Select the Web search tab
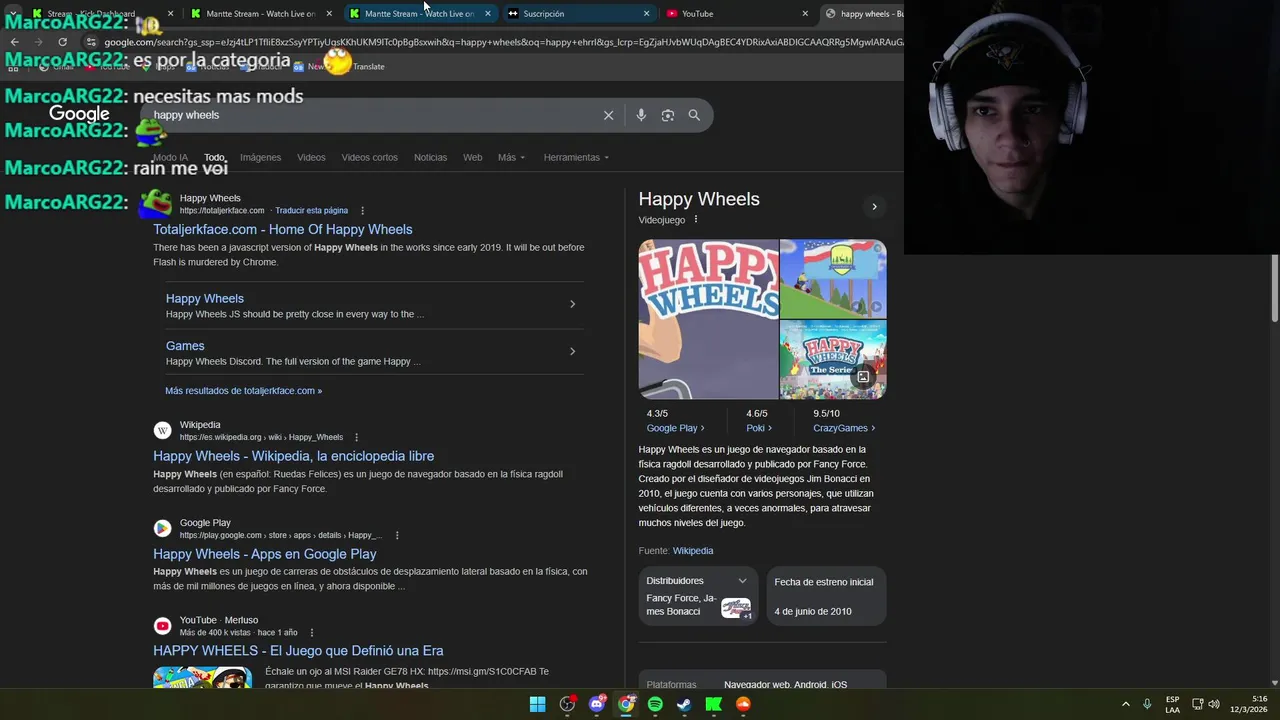Screen dimensions: 1280x720 pos(472,157)
